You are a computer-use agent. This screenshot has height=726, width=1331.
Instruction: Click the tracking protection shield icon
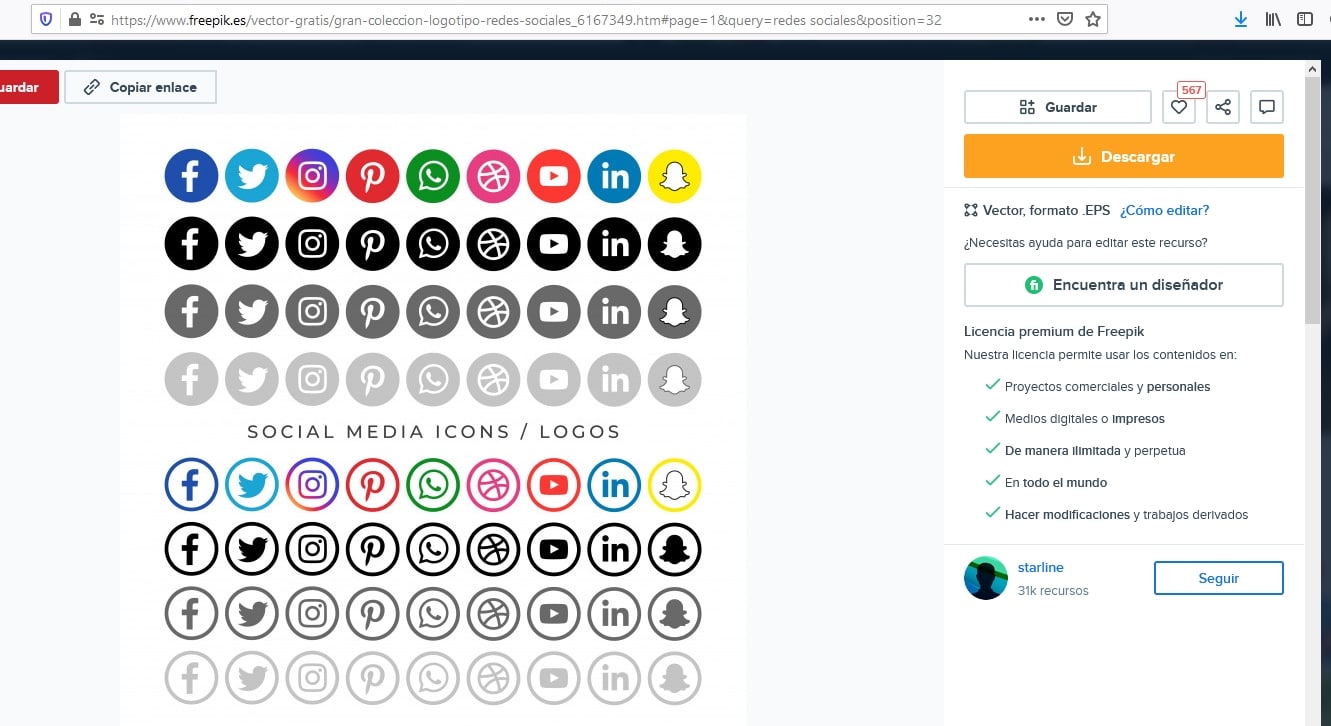47,19
